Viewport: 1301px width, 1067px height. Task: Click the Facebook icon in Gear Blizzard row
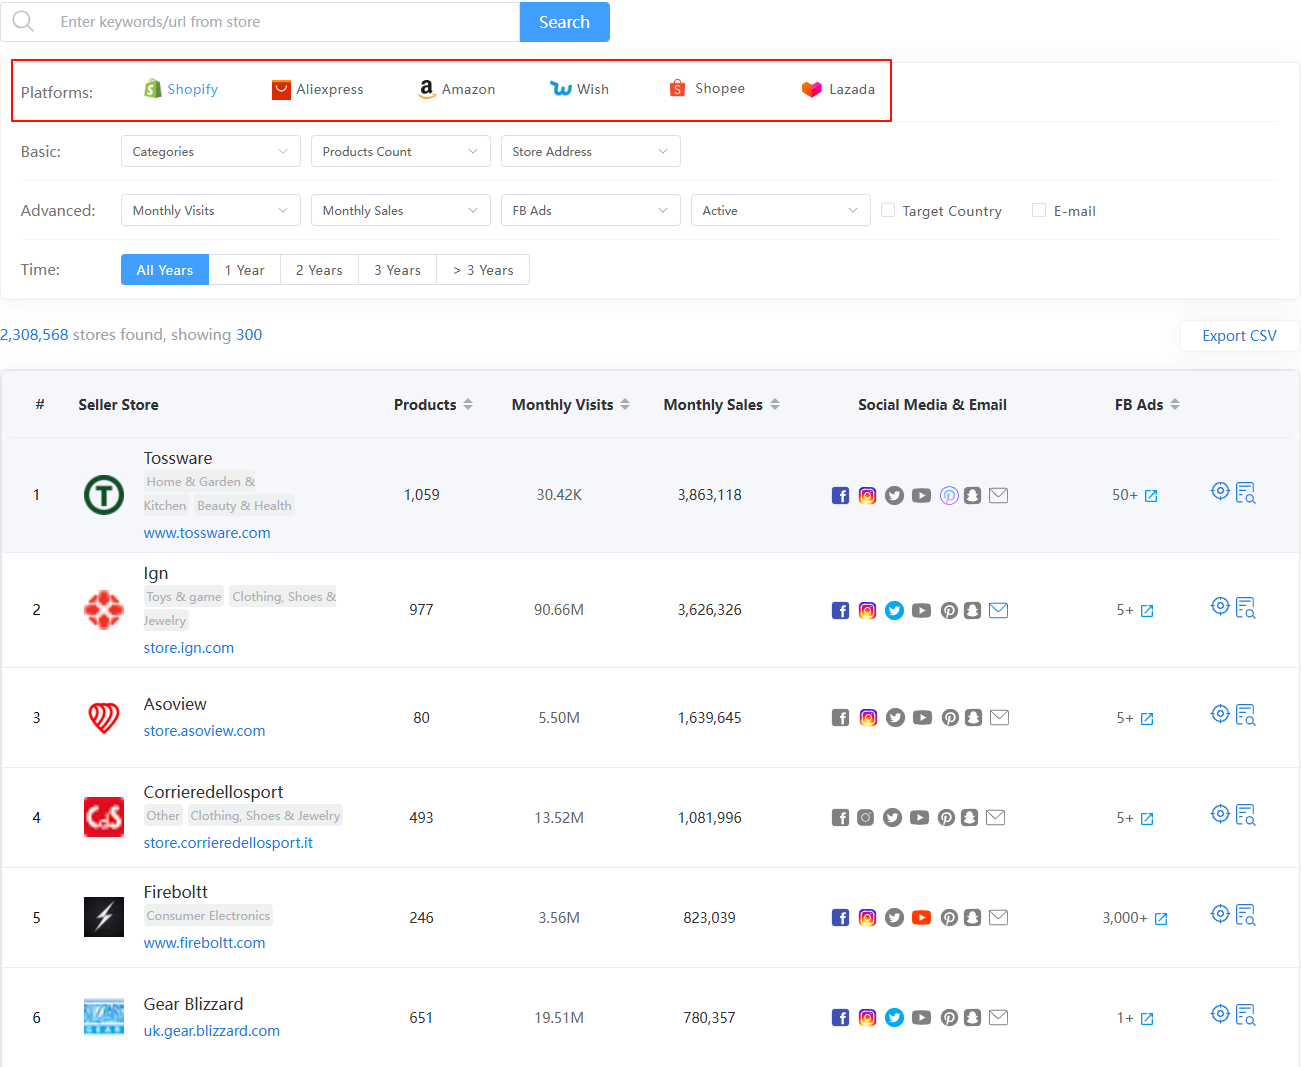pos(840,1017)
